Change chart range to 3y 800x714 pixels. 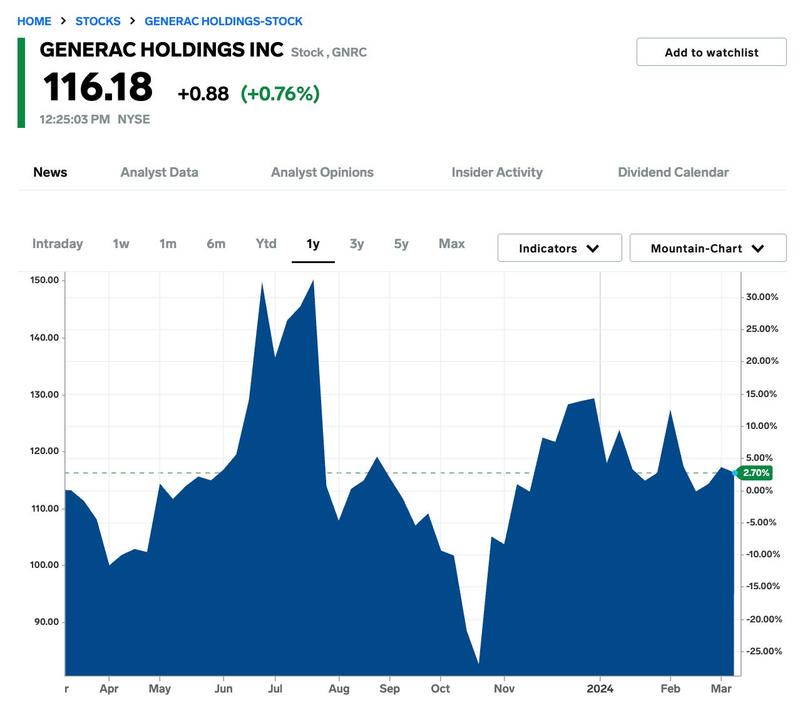point(357,244)
